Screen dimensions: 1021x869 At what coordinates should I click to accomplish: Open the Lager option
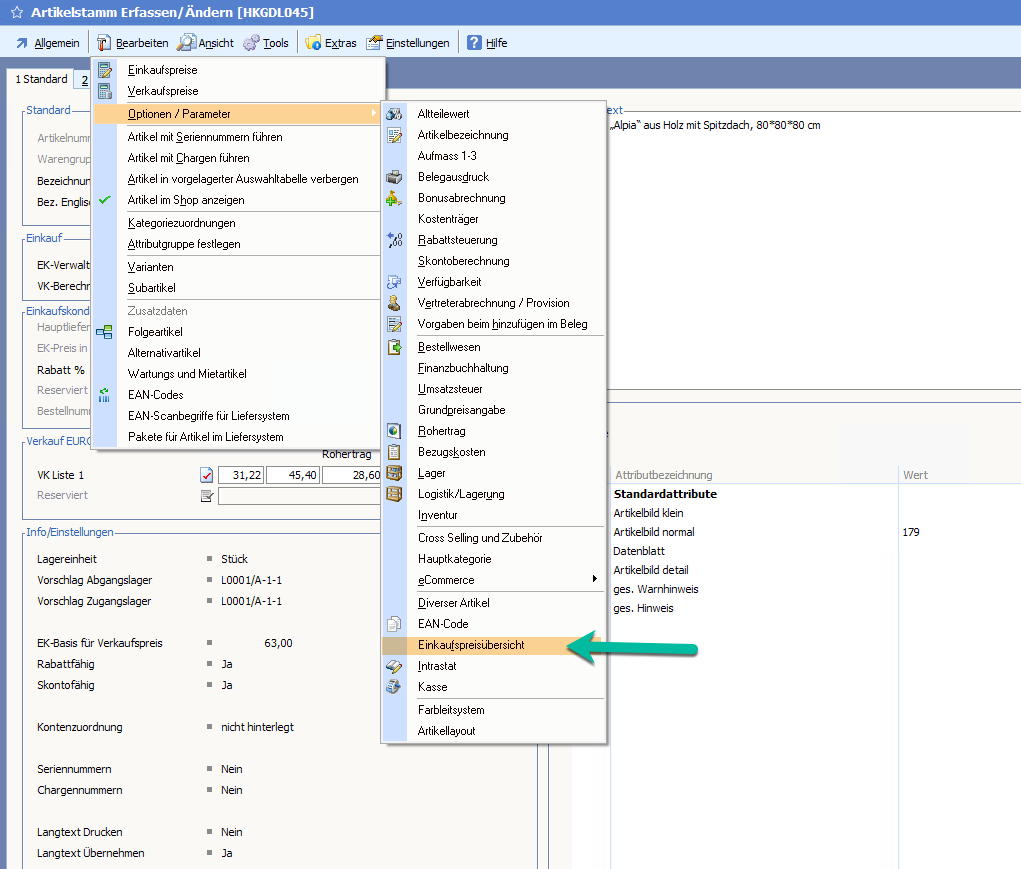[432, 473]
